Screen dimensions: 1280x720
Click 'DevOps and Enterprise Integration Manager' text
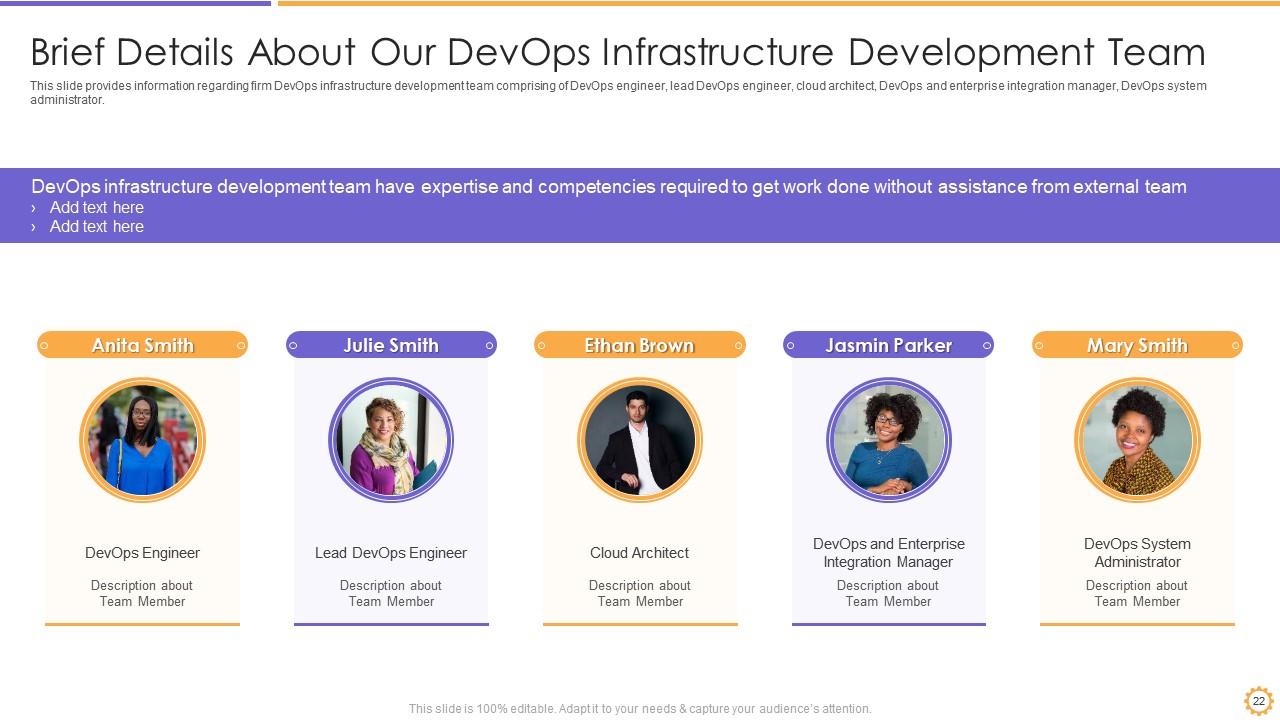[888, 553]
